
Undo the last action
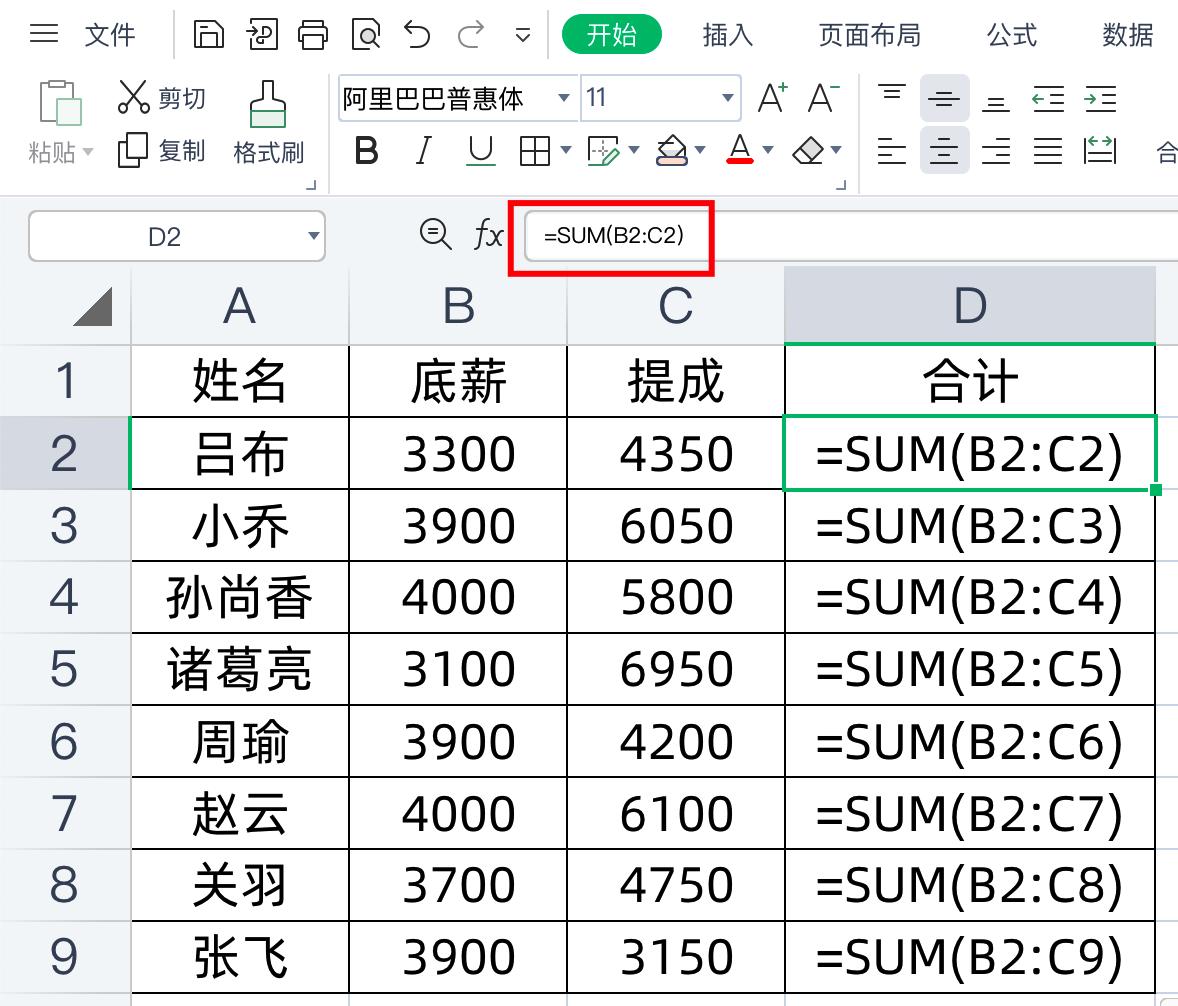click(x=418, y=33)
